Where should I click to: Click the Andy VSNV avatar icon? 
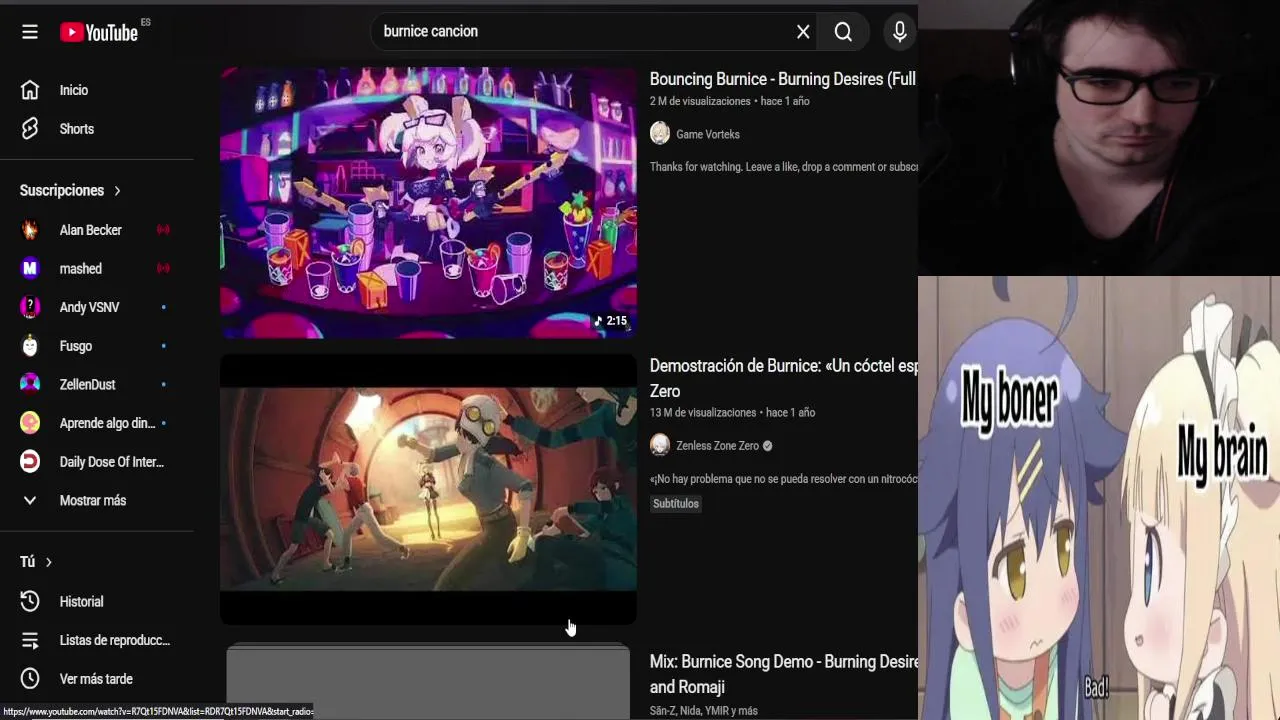pos(30,307)
